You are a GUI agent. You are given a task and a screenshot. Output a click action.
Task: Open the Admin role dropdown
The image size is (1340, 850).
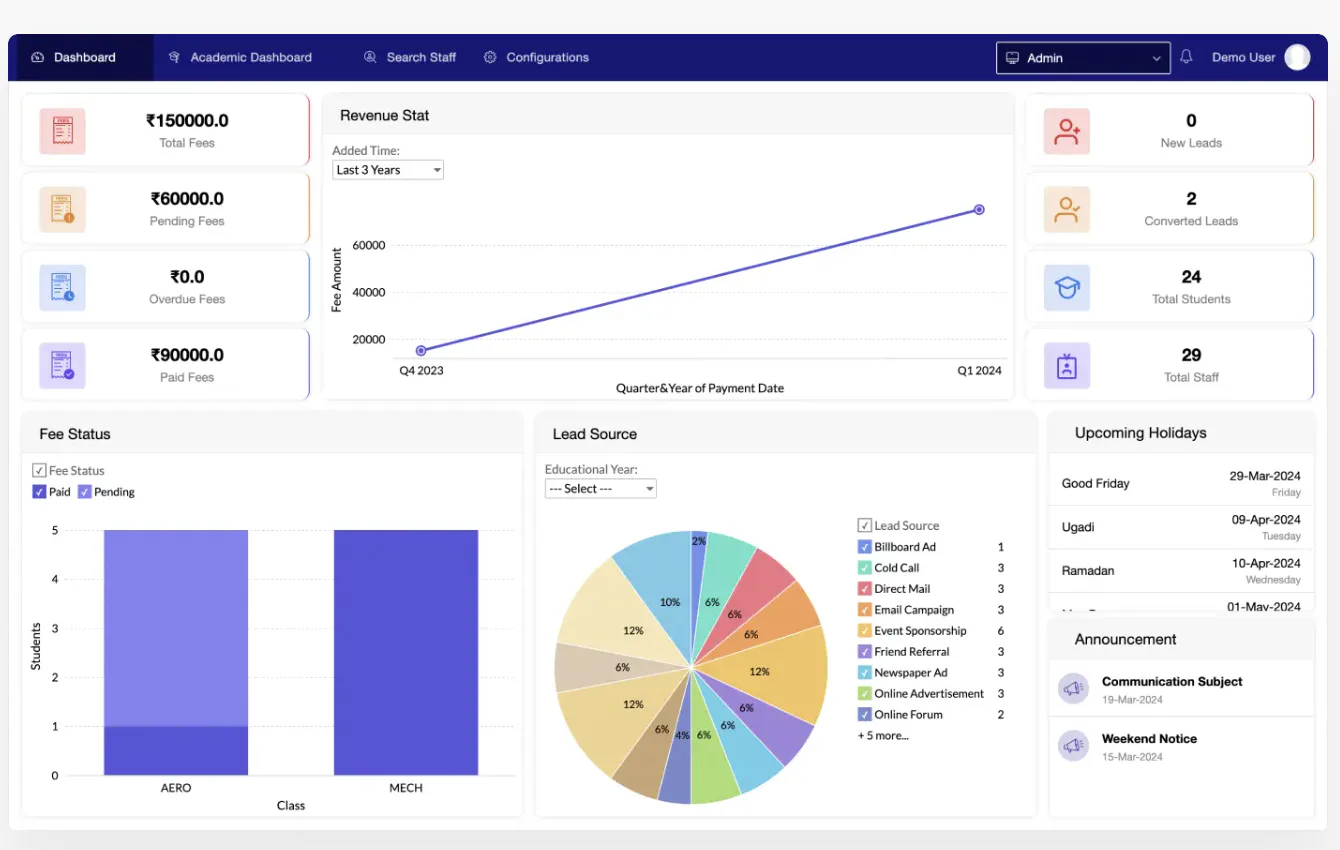coord(1083,58)
